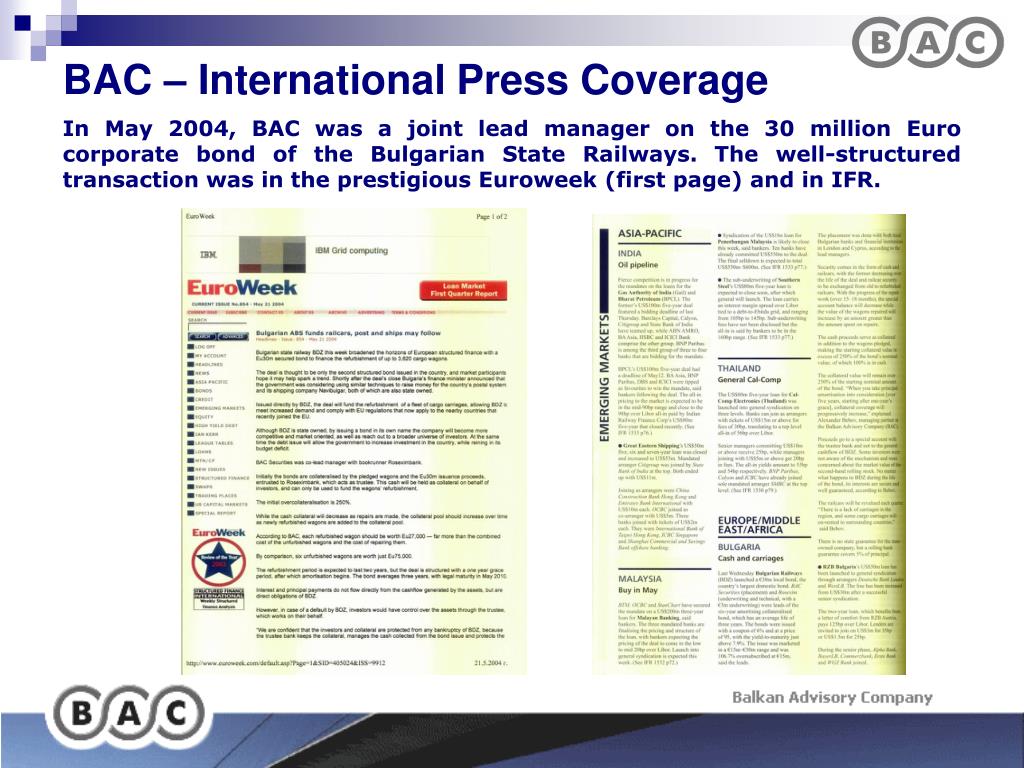
Task: Click My Account in EuroWeek sidebar
Action: pos(207,356)
